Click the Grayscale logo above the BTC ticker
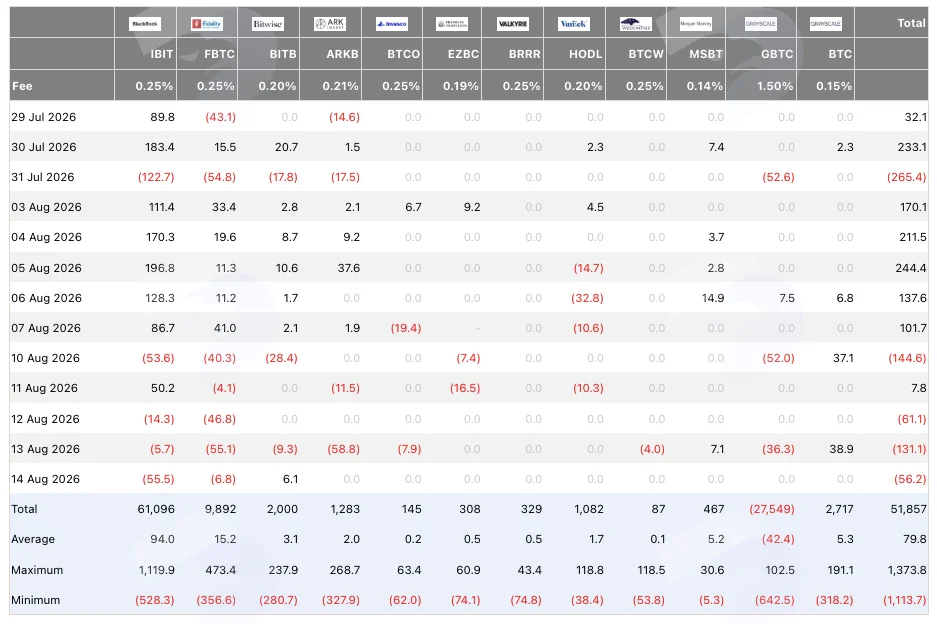937x624 pixels. pos(825,24)
